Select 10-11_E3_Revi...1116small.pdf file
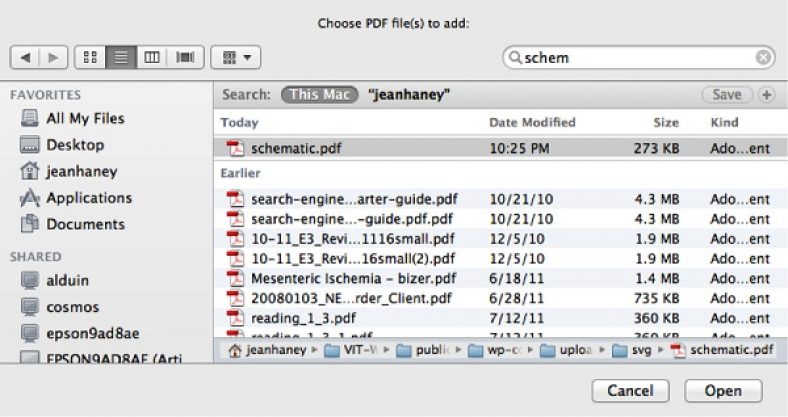 click(x=501, y=239)
